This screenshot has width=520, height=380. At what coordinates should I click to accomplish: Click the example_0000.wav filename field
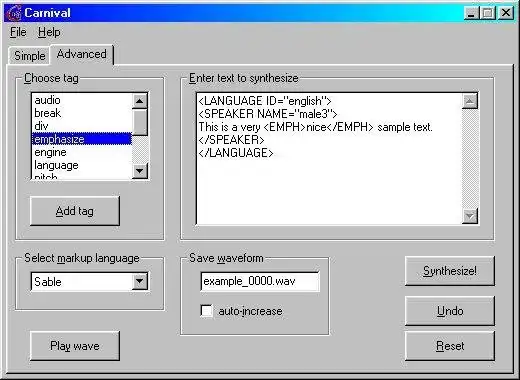coord(260,281)
